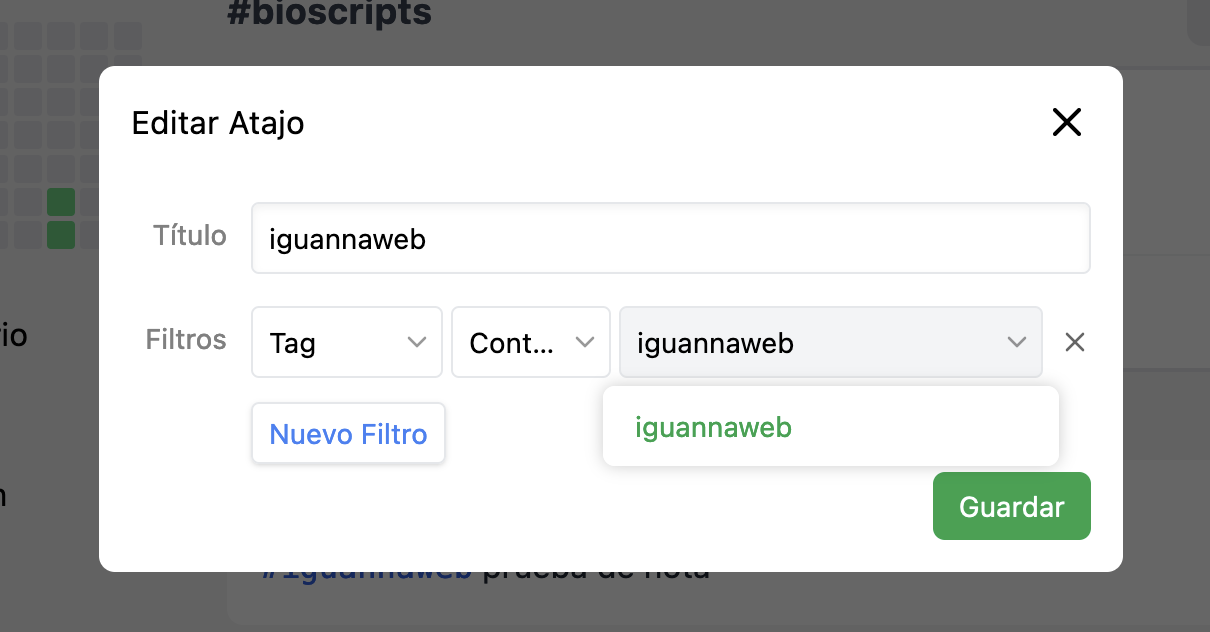Screen dimensions: 1210x632
Task: Open the Tag filter type dropdown
Action: pos(347,342)
